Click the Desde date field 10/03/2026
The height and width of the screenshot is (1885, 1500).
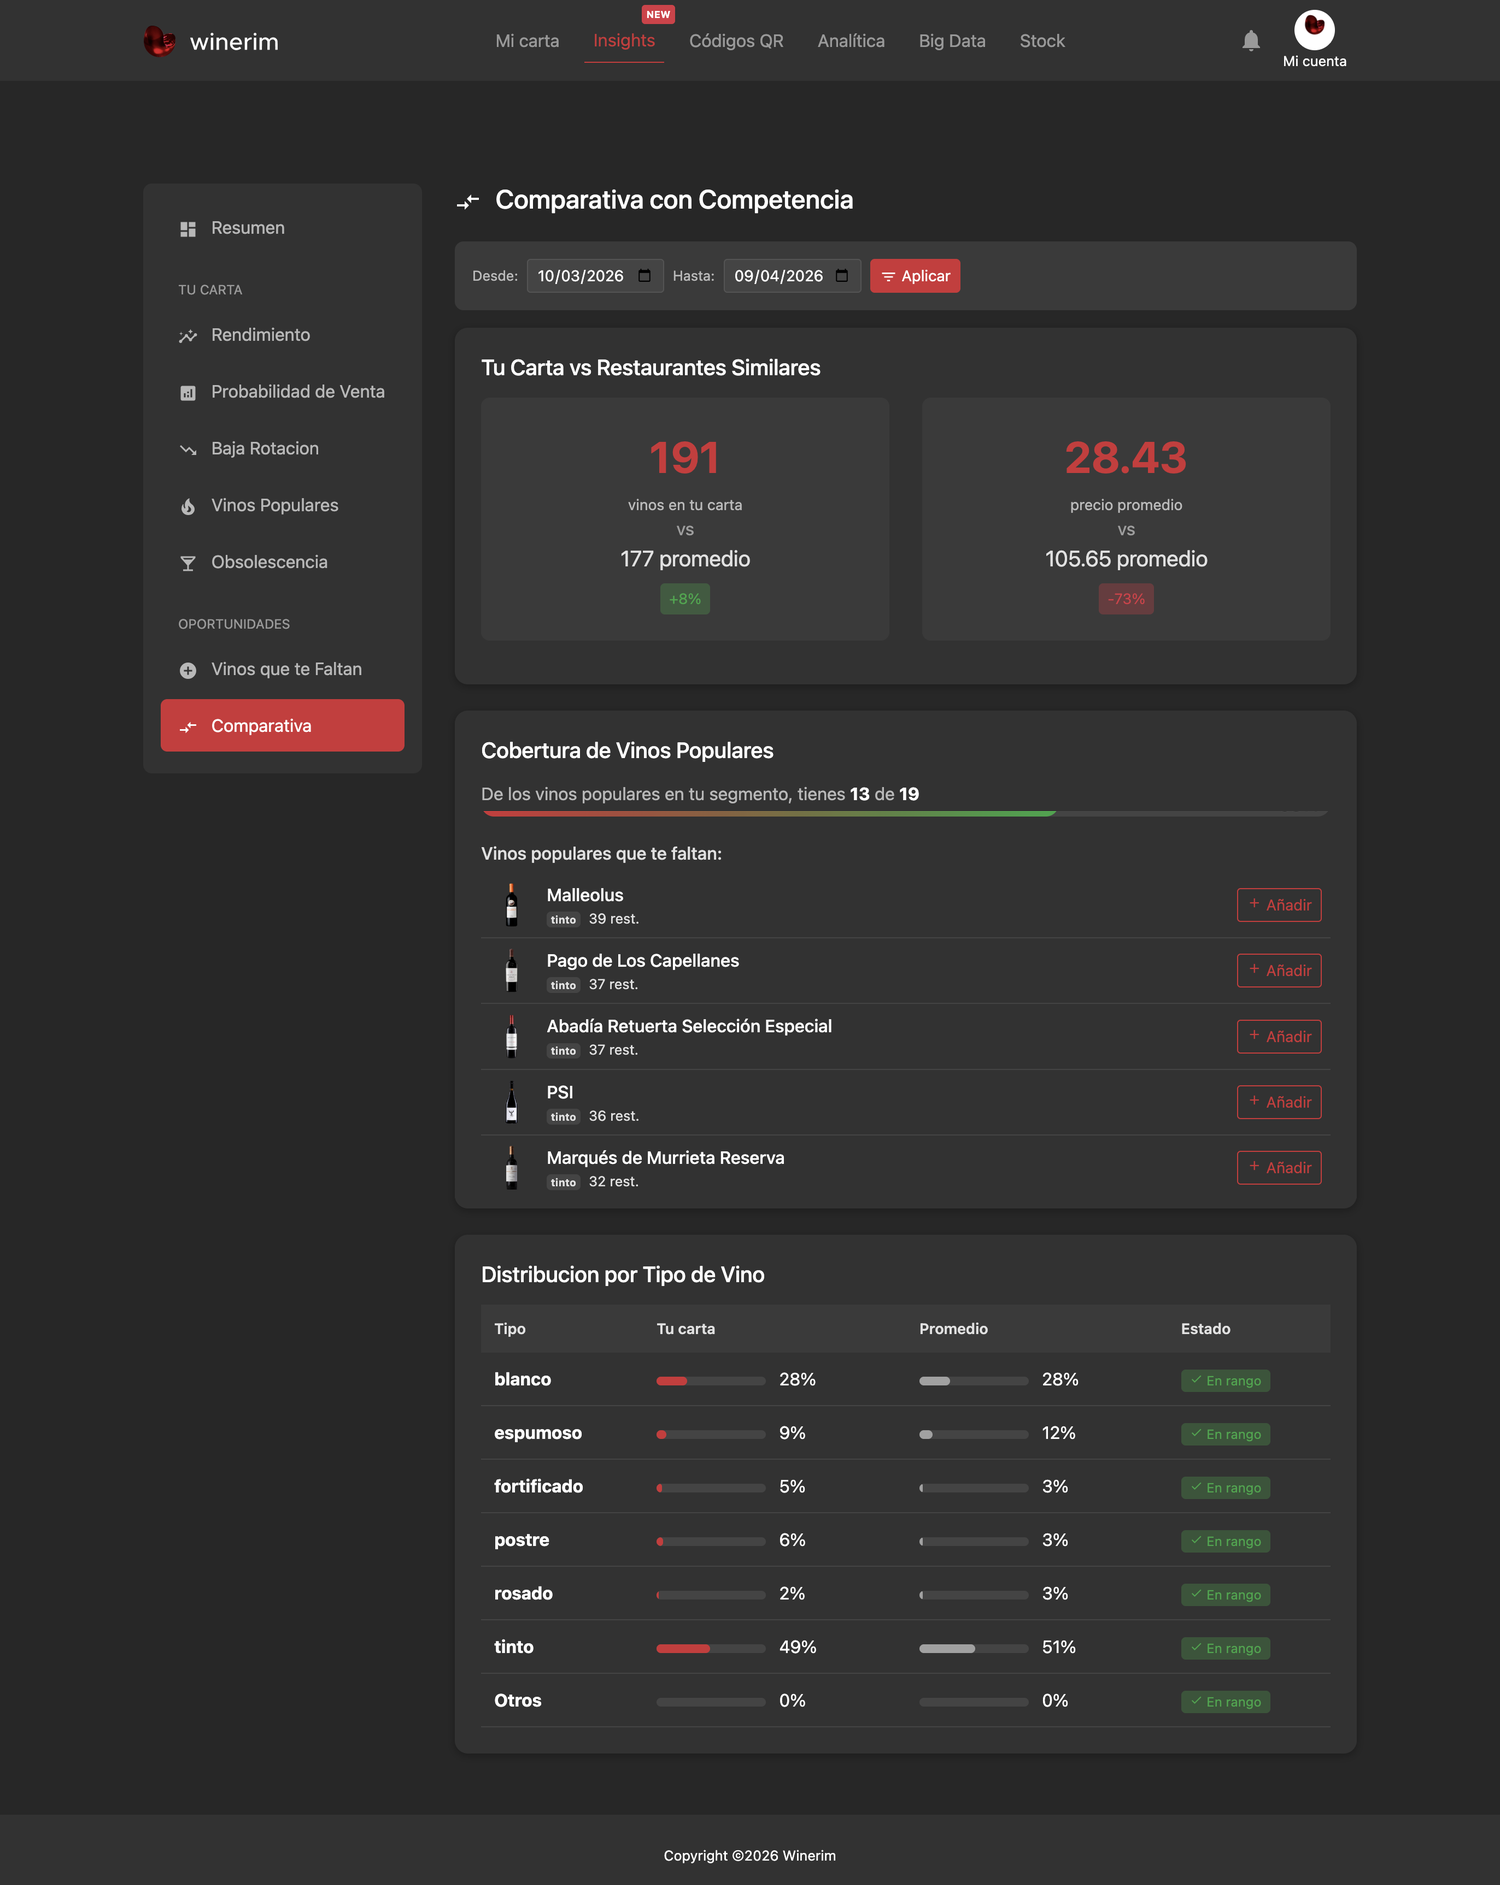tap(595, 276)
